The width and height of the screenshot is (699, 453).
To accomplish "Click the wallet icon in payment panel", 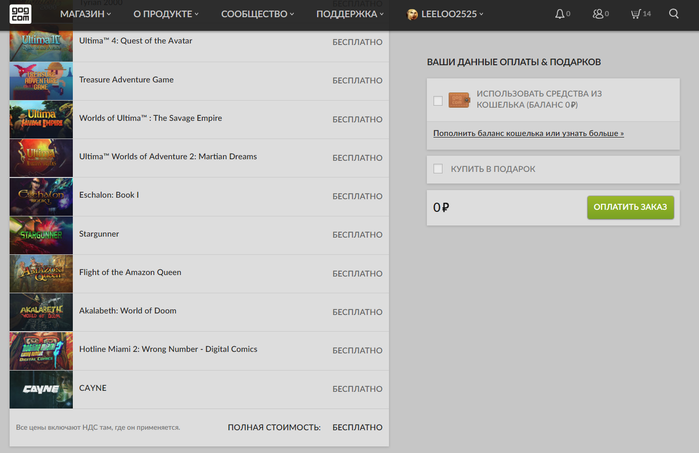I will tap(459, 100).
